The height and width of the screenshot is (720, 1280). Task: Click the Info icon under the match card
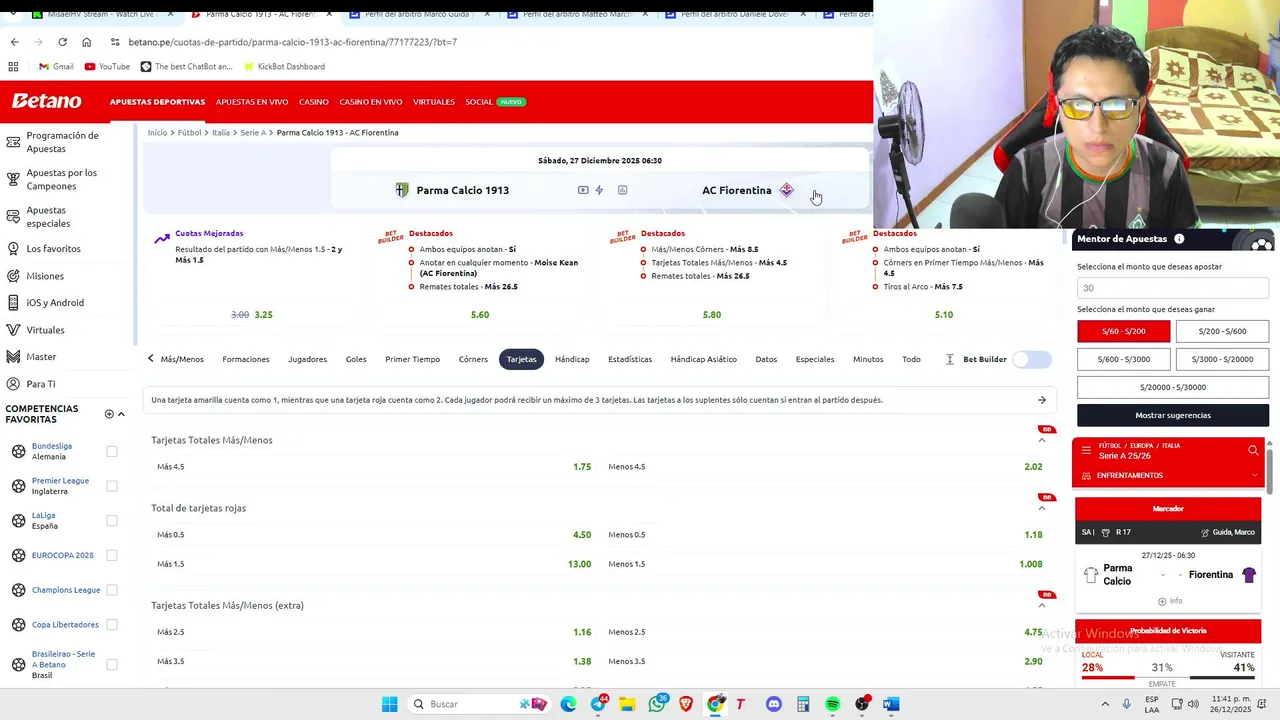coord(1169,601)
